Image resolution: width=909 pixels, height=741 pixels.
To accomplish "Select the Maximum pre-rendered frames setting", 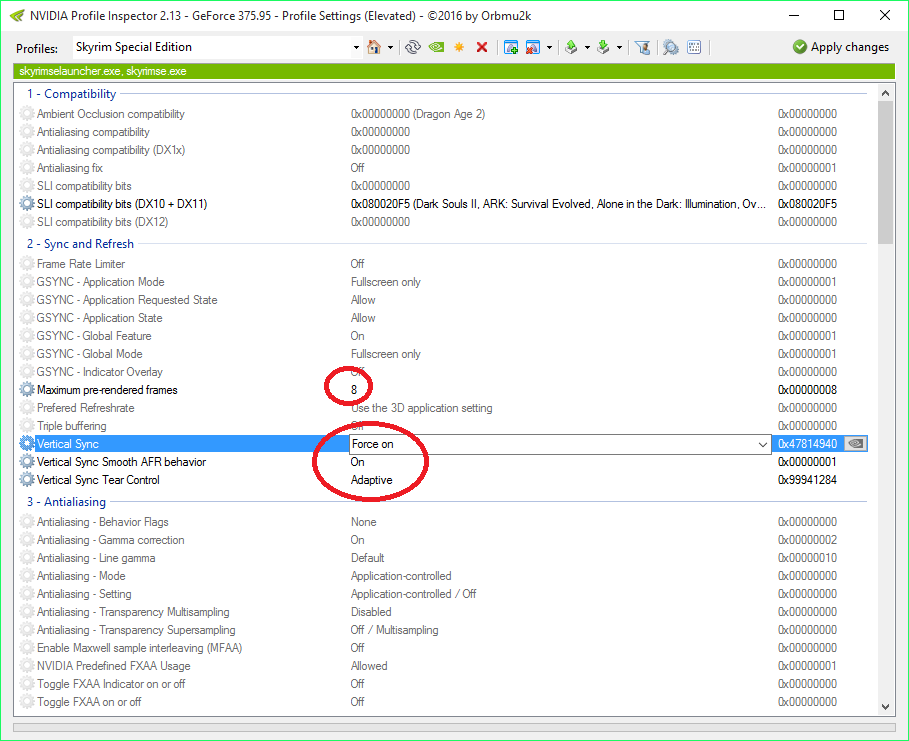I will (107, 390).
